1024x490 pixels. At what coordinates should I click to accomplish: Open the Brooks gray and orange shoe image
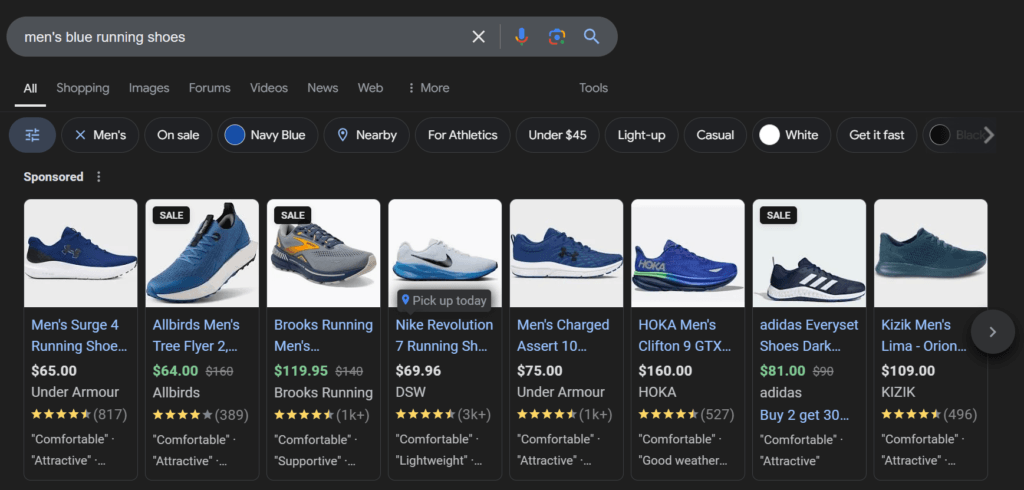pyautogui.click(x=324, y=253)
